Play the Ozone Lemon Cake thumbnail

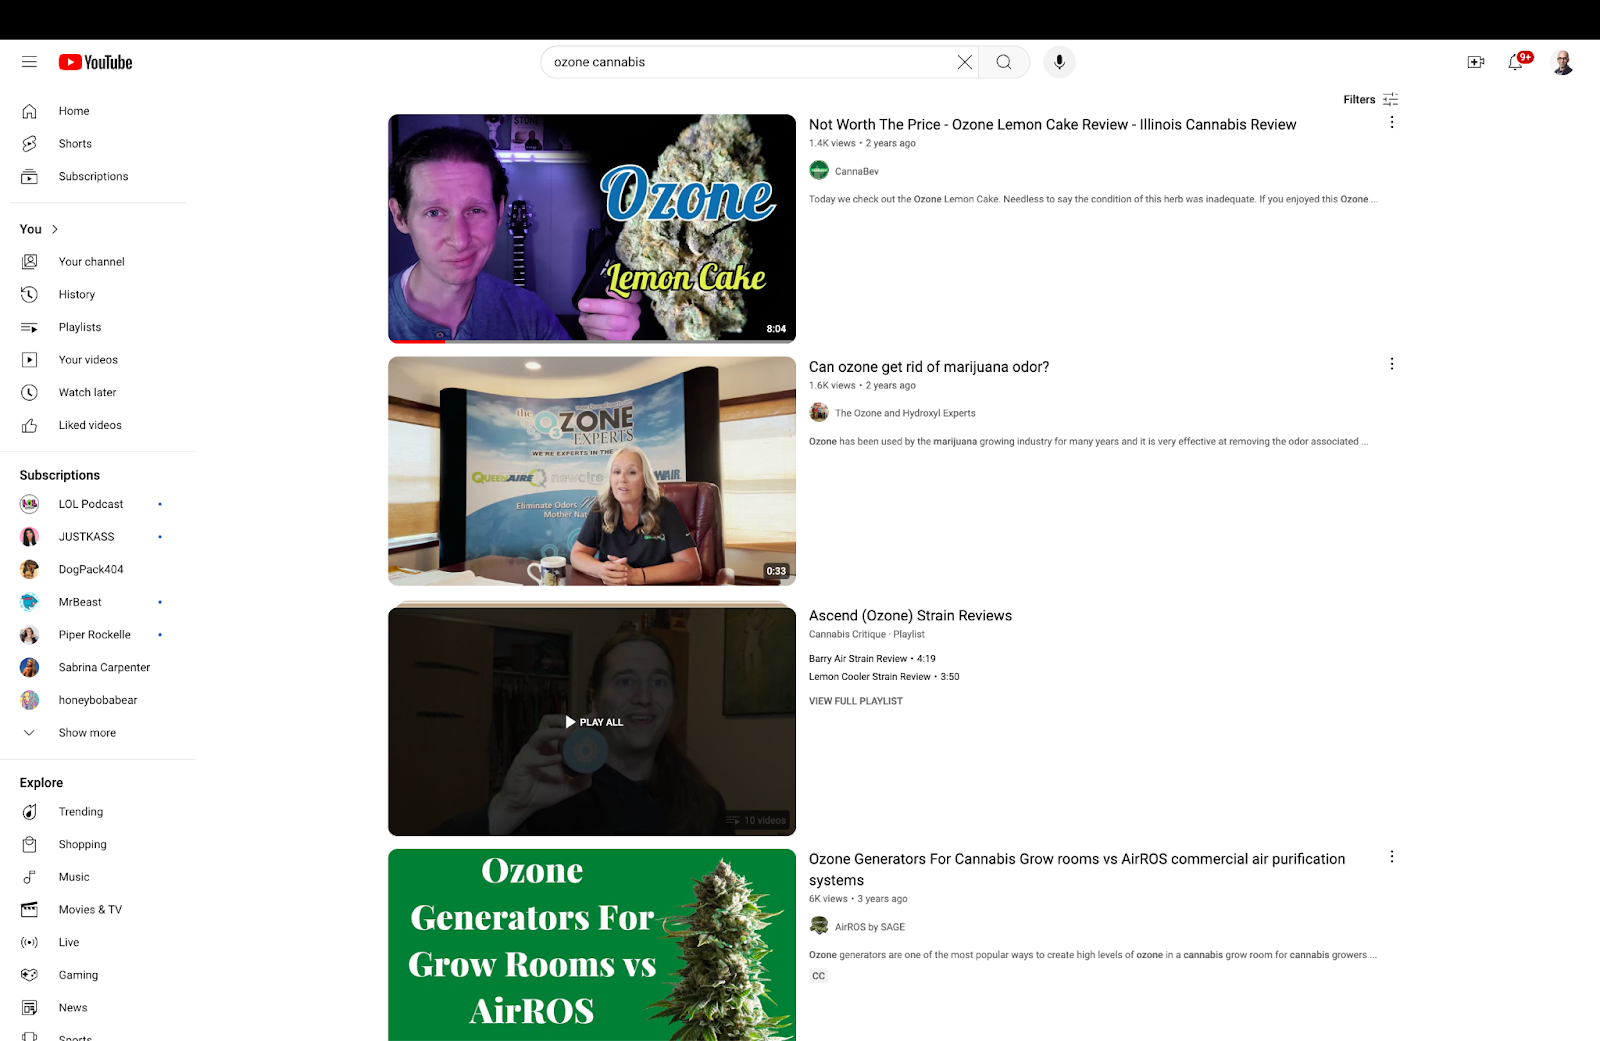pos(592,228)
